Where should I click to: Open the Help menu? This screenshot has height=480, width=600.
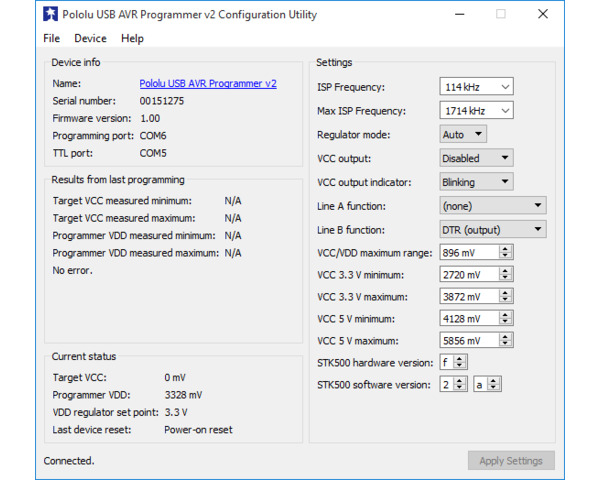[132, 38]
